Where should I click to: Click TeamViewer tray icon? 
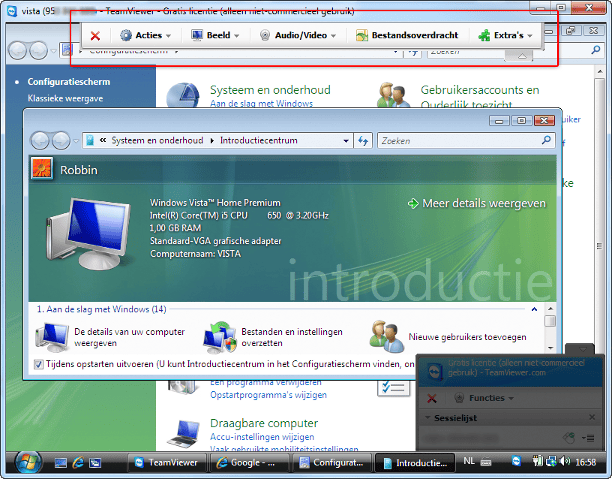(x=516, y=461)
